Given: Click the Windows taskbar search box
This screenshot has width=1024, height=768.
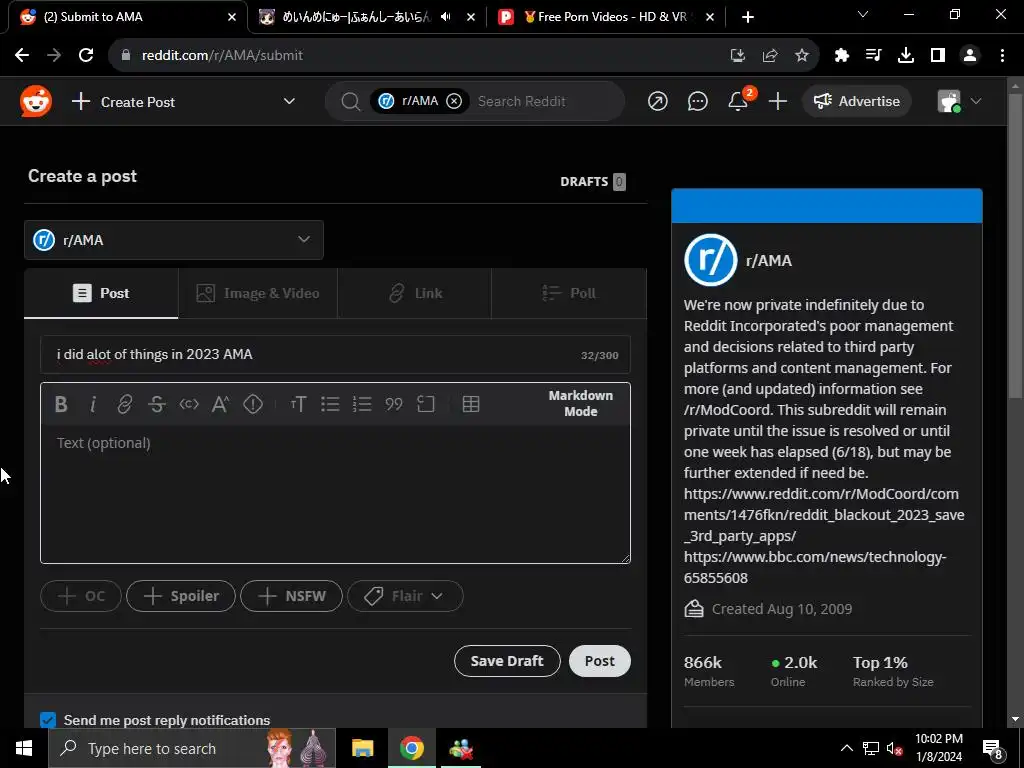Looking at the screenshot, I should click(x=192, y=748).
